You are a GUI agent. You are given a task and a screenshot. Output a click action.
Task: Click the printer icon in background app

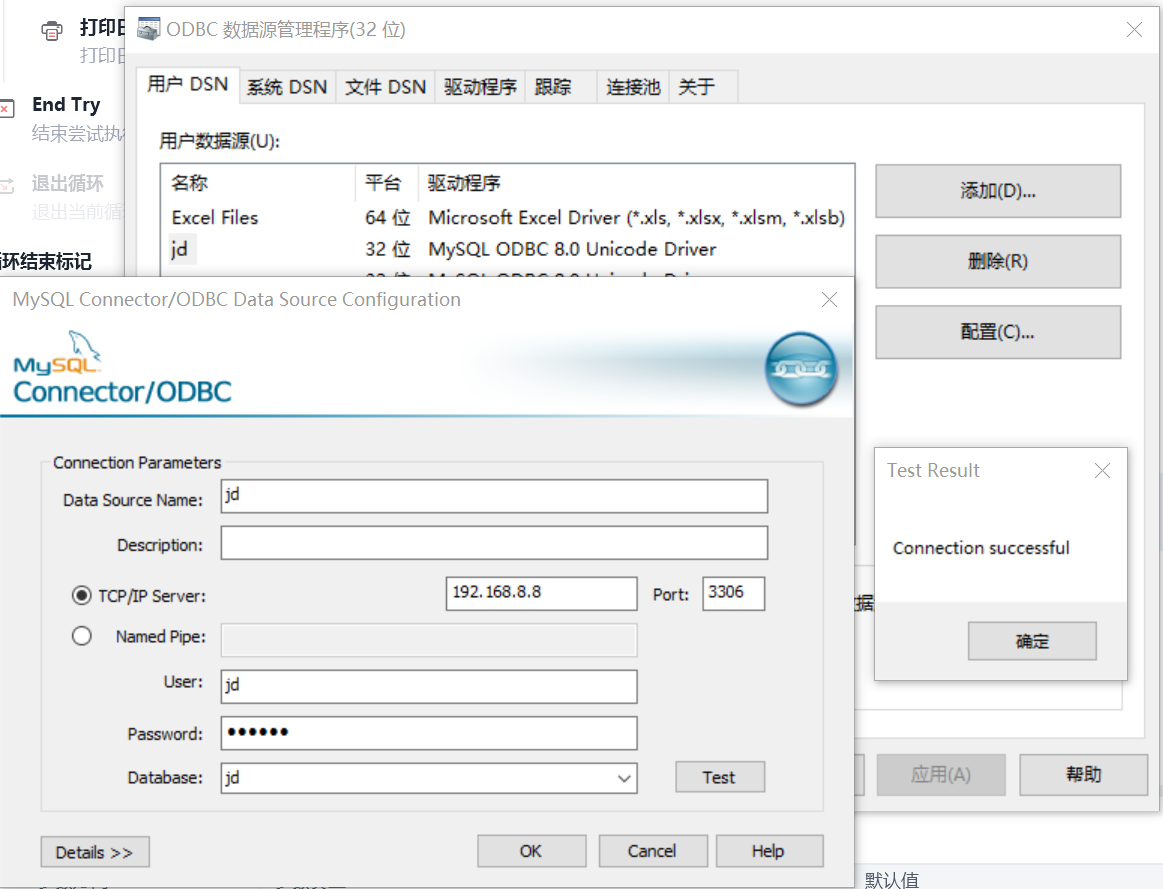coord(52,30)
